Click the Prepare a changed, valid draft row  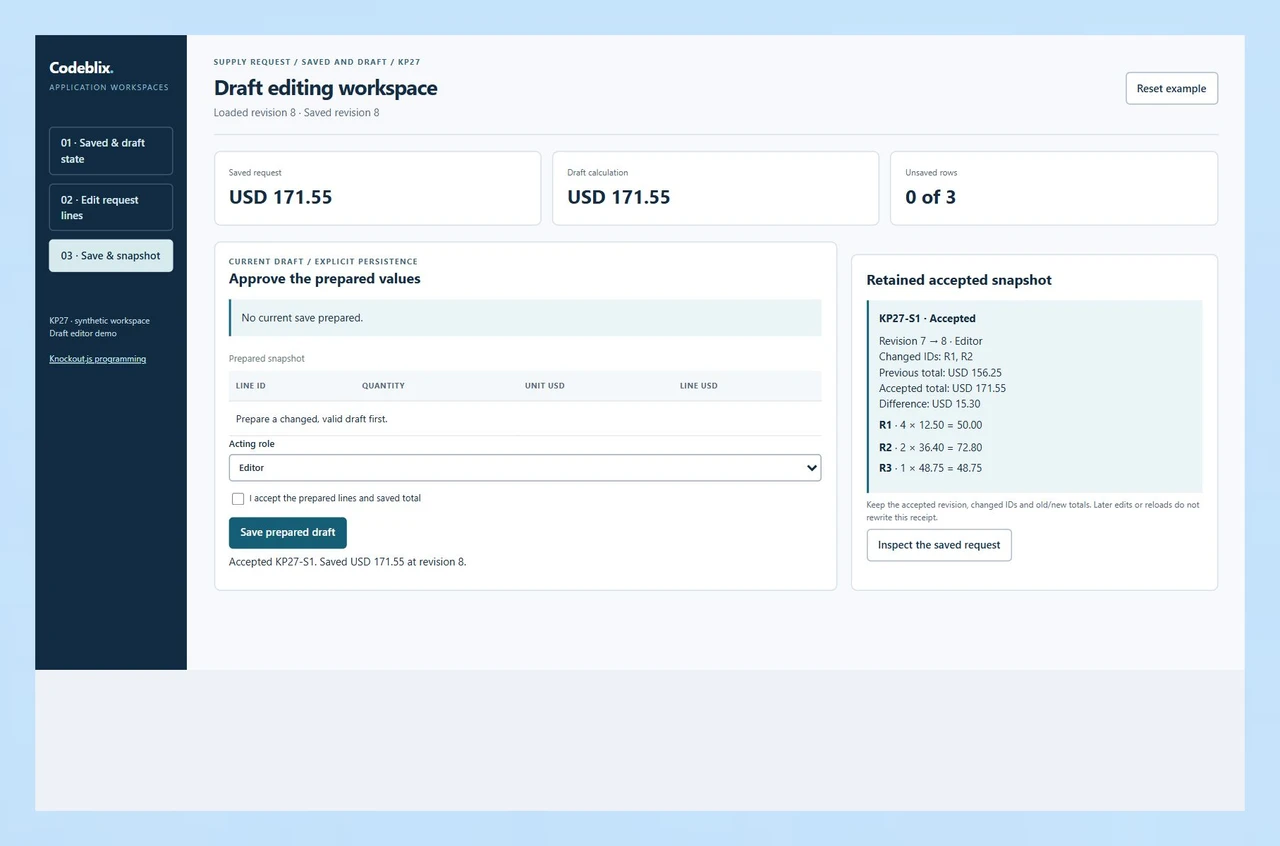click(x=525, y=419)
